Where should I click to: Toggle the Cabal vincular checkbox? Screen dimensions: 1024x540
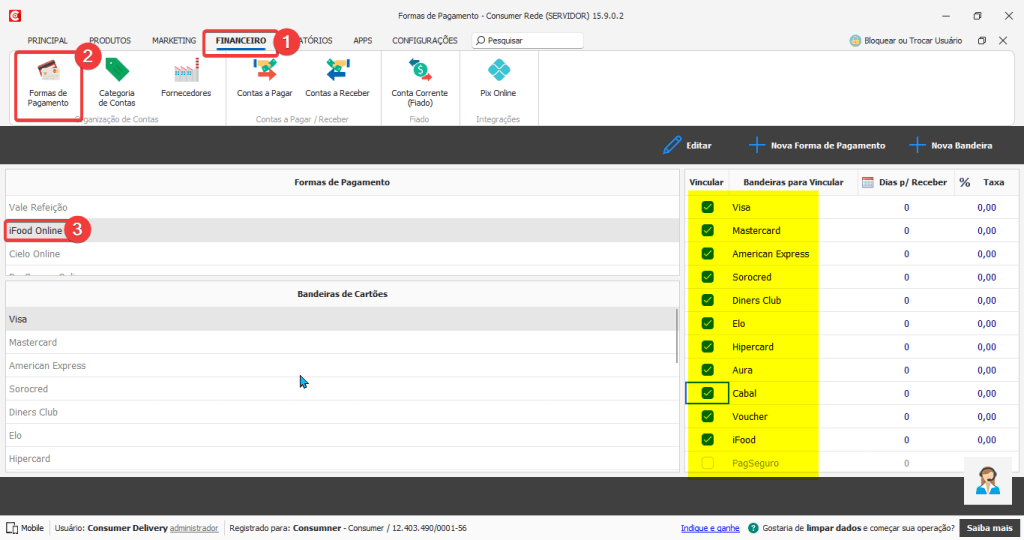(x=707, y=393)
